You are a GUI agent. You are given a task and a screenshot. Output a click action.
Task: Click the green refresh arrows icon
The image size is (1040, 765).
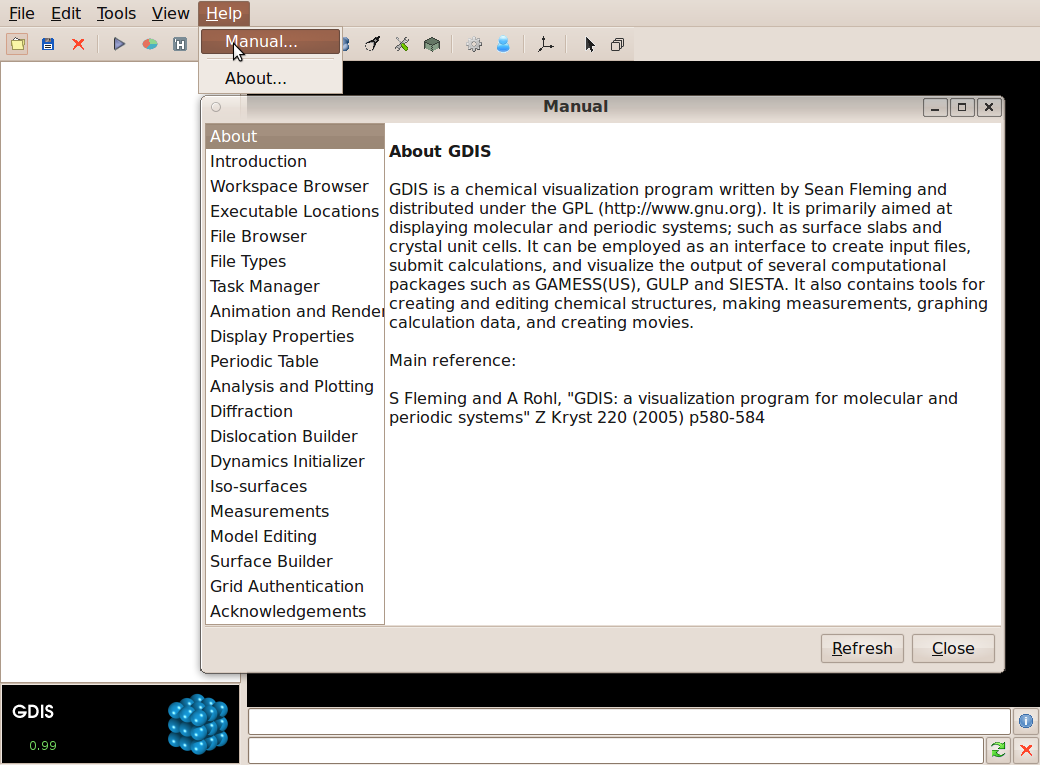click(997, 749)
